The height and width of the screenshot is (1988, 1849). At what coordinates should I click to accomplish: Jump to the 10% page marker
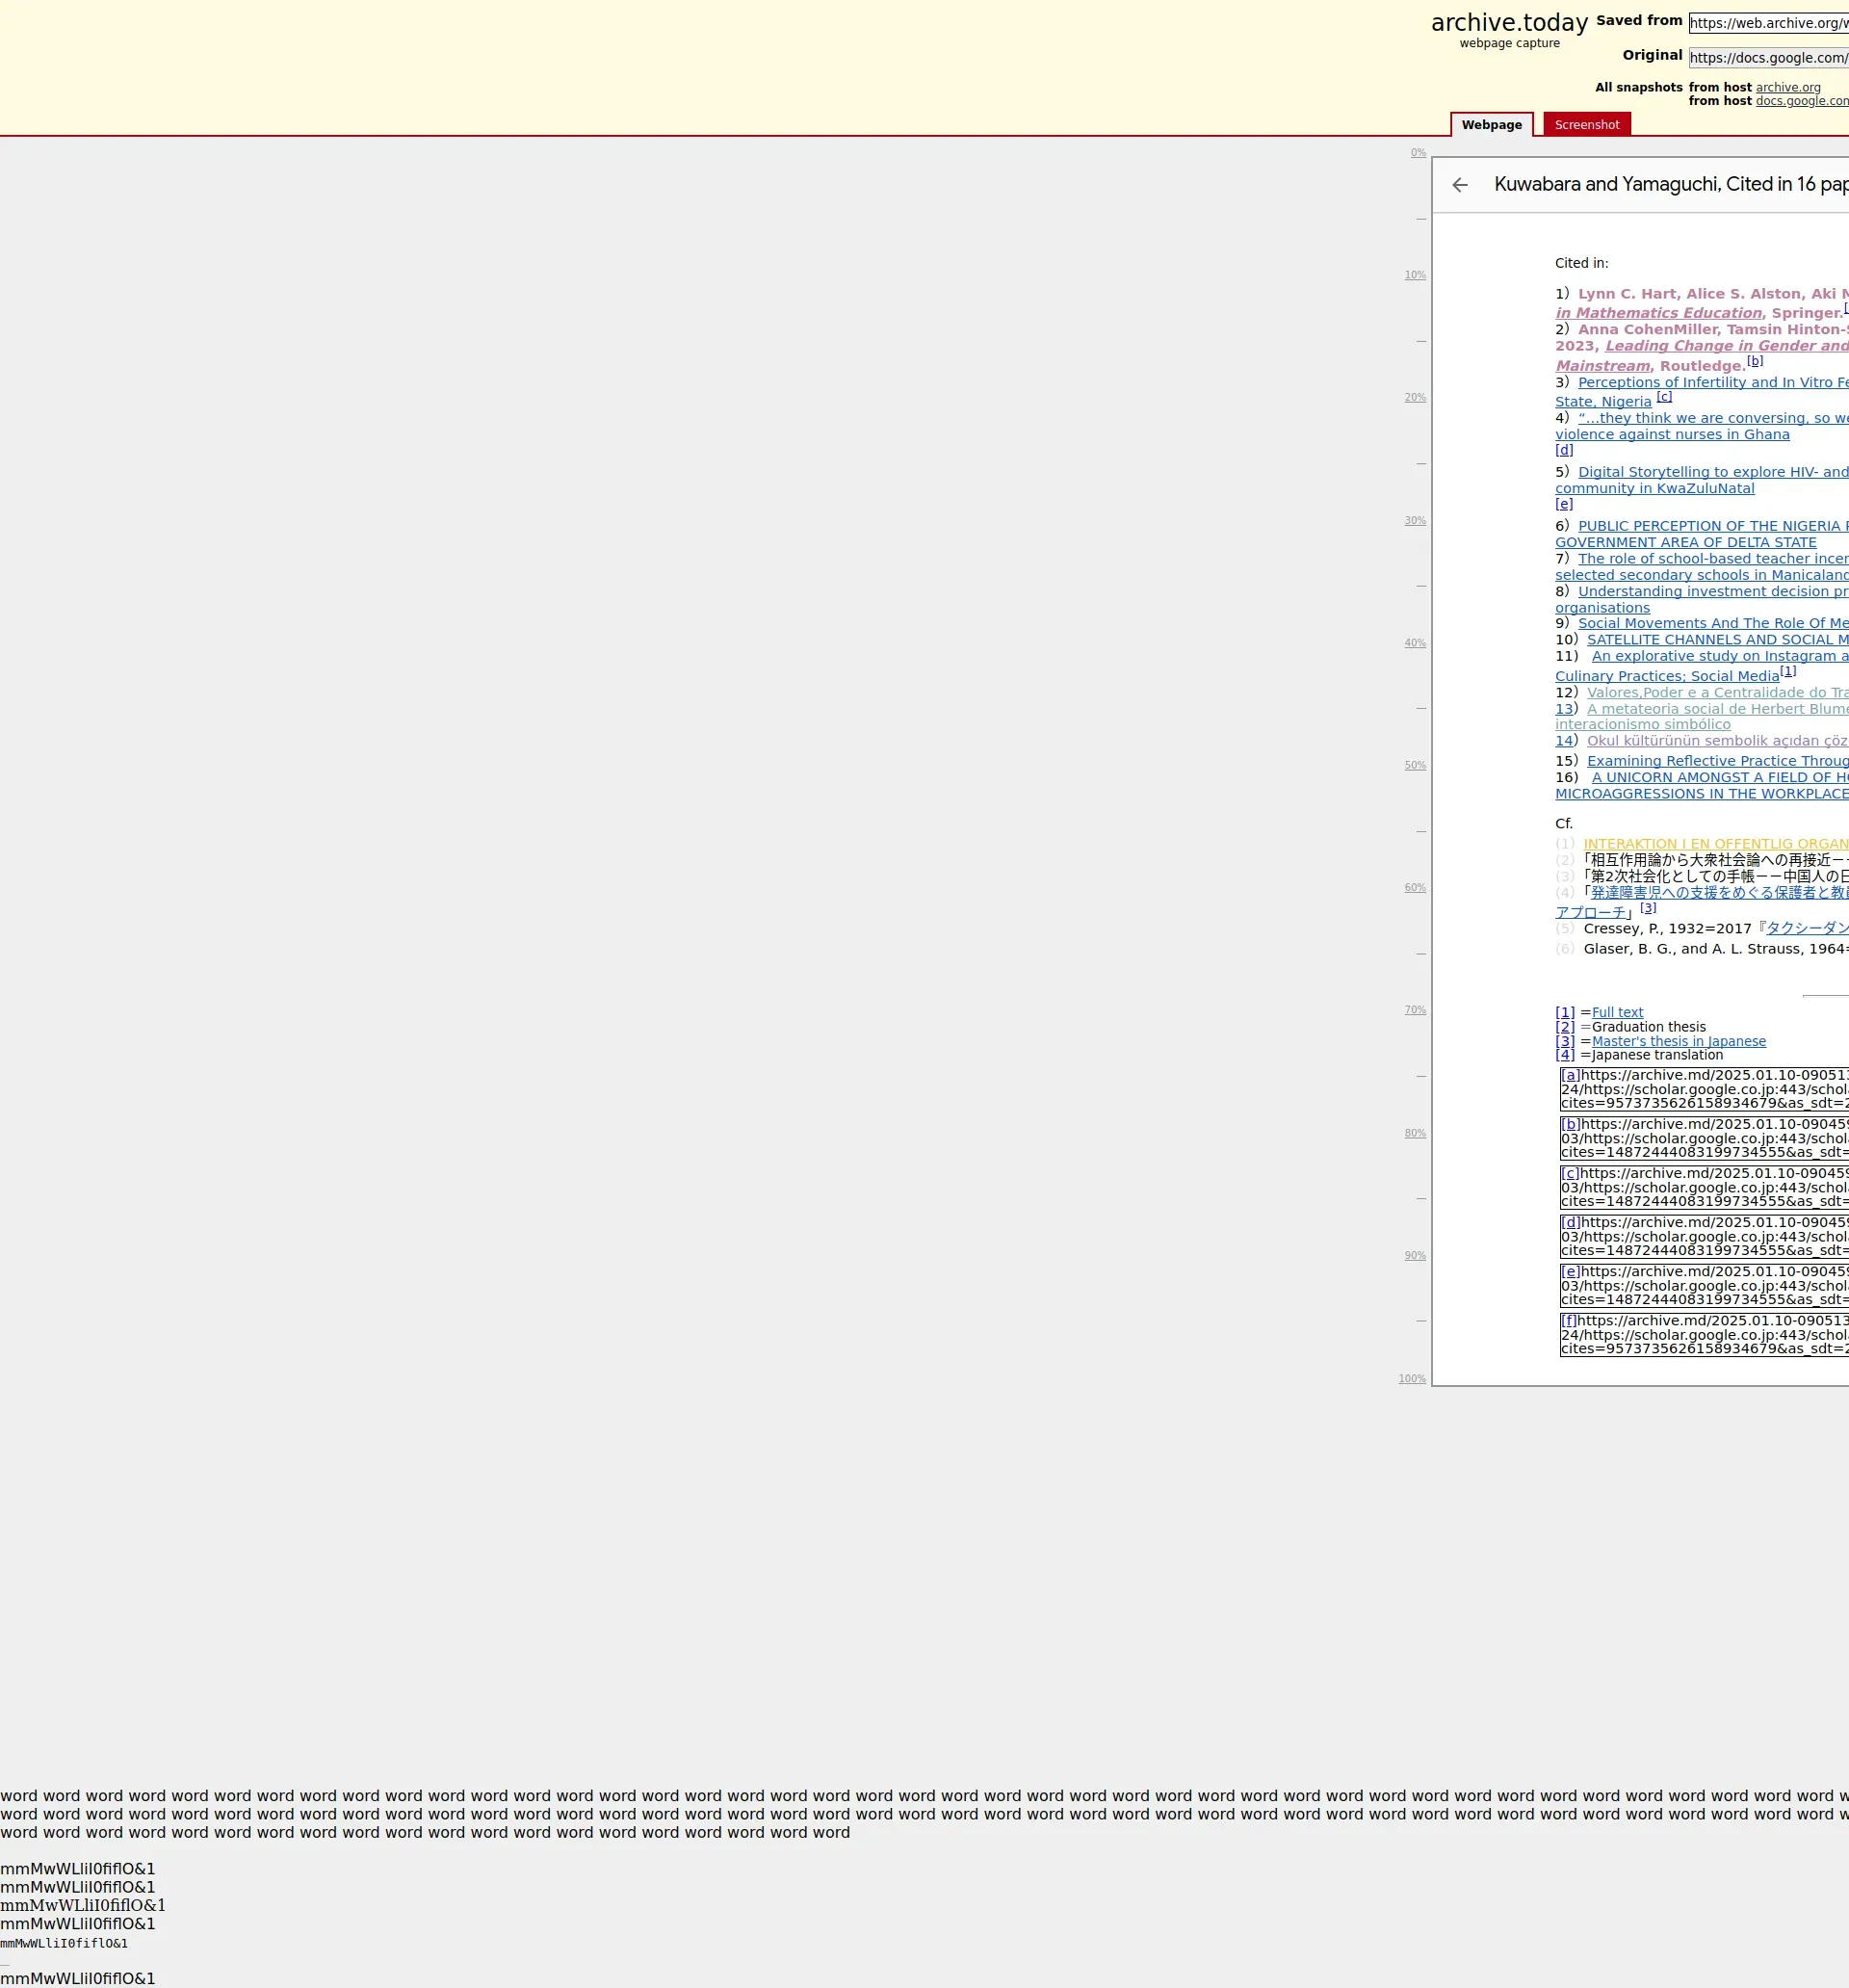(x=1414, y=275)
